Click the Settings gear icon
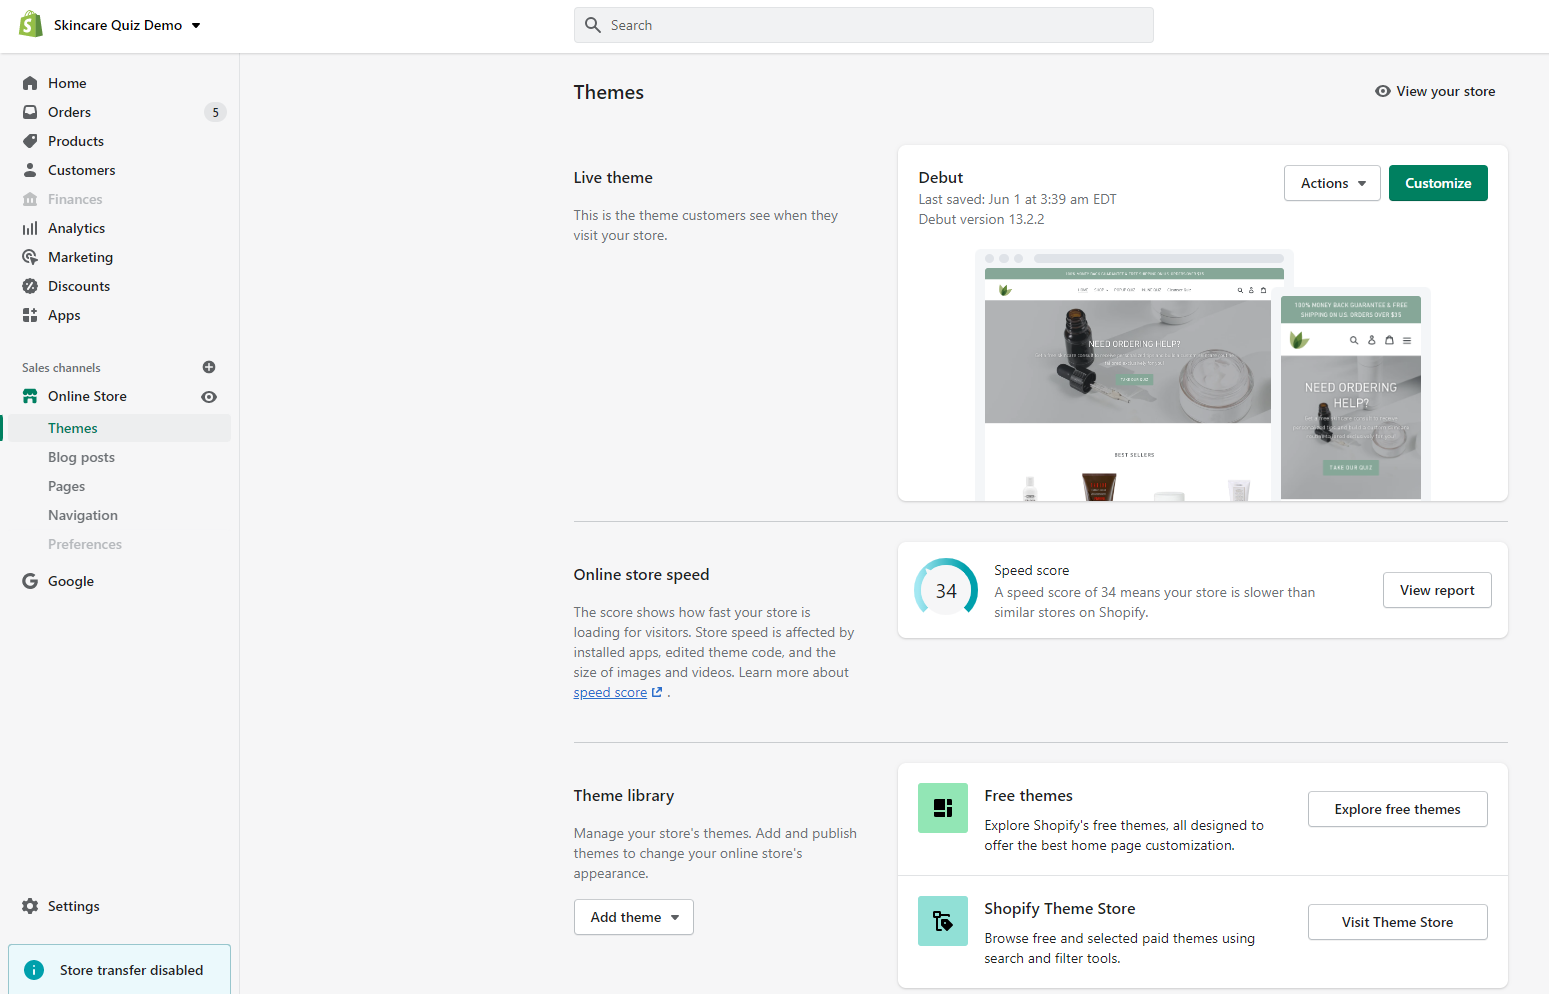Viewport: 1549px width, 994px height. [x=30, y=906]
